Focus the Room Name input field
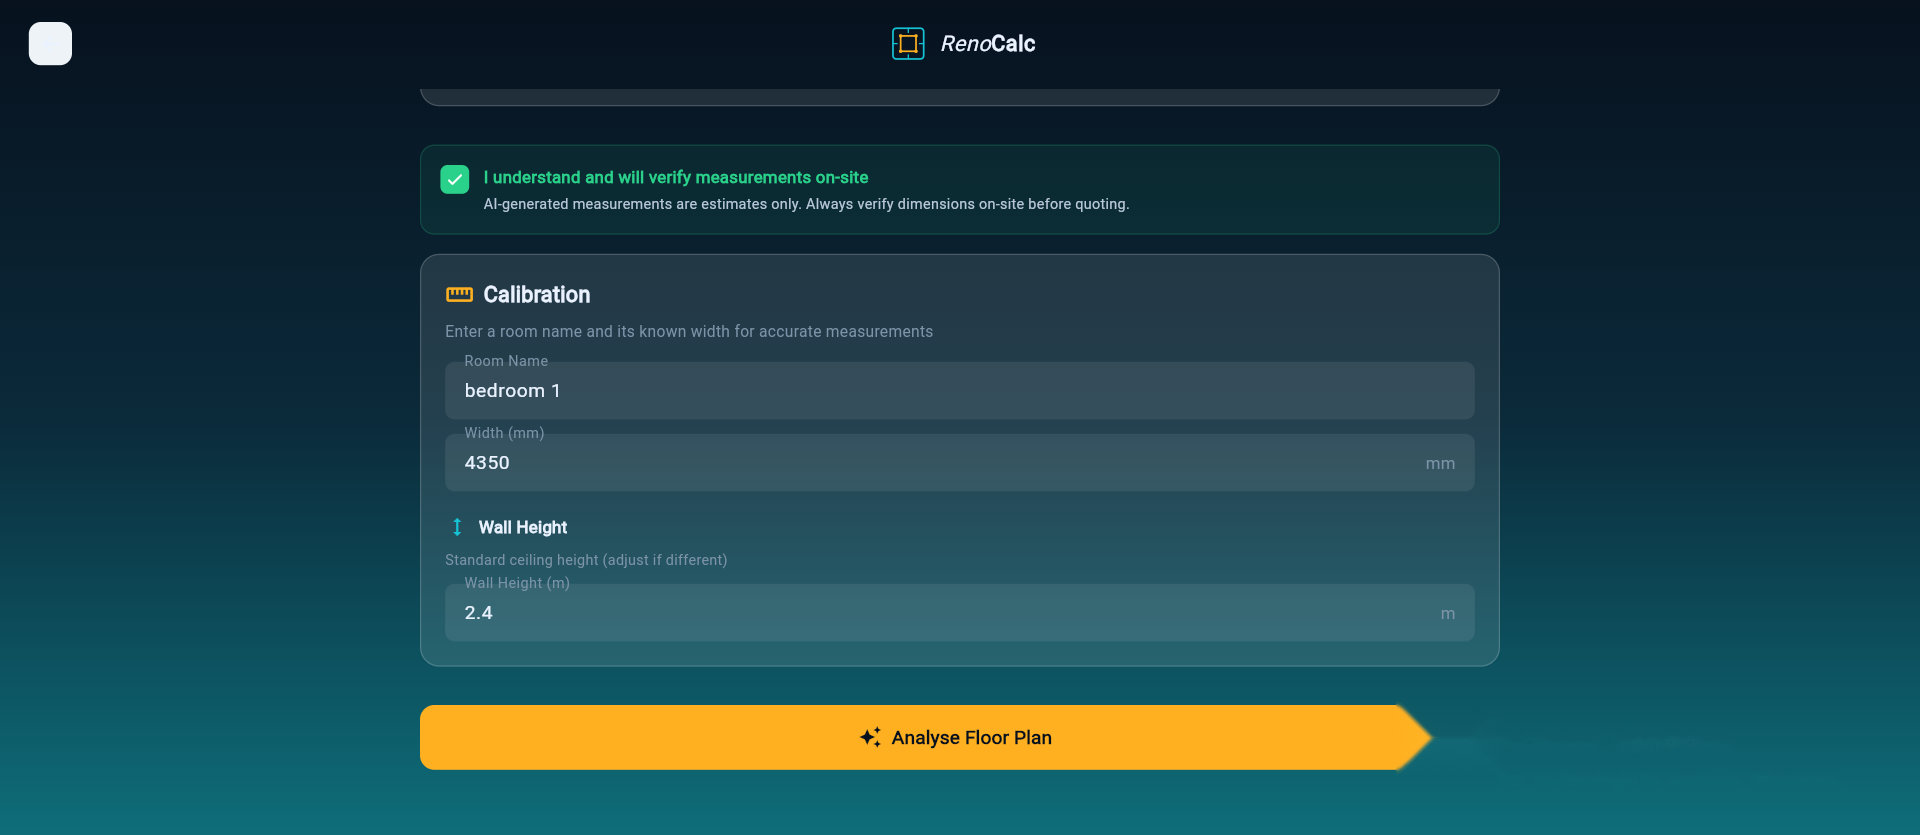 point(959,391)
